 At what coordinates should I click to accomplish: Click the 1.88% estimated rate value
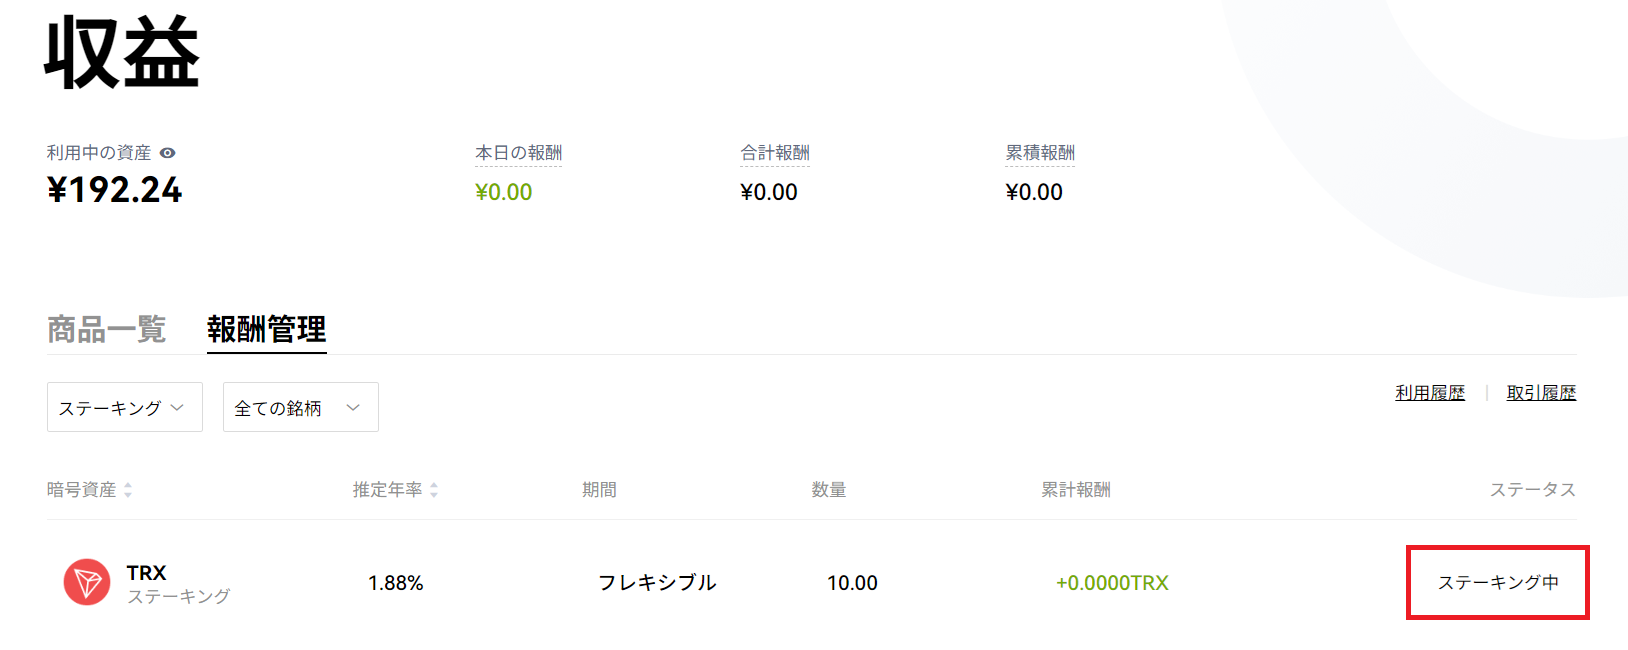[396, 583]
